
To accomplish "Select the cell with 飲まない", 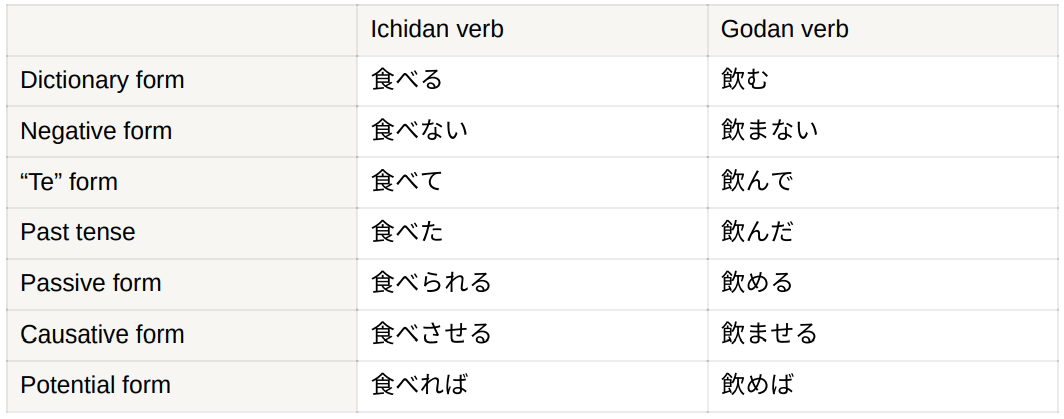I will [x=883, y=132].
